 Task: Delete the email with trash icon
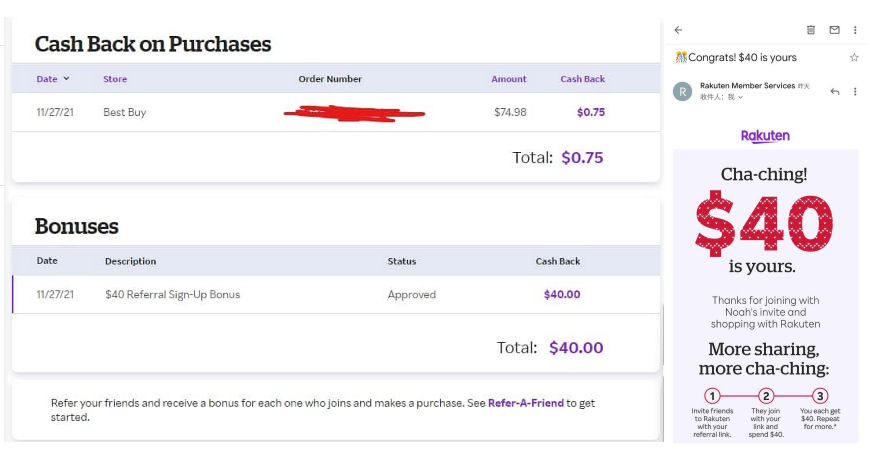811,30
